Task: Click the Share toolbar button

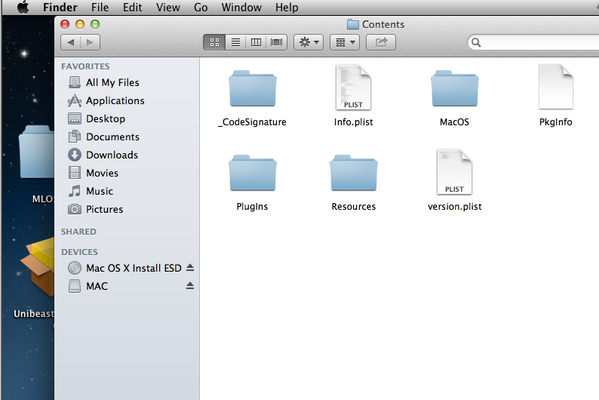Action: (x=381, y=42)
